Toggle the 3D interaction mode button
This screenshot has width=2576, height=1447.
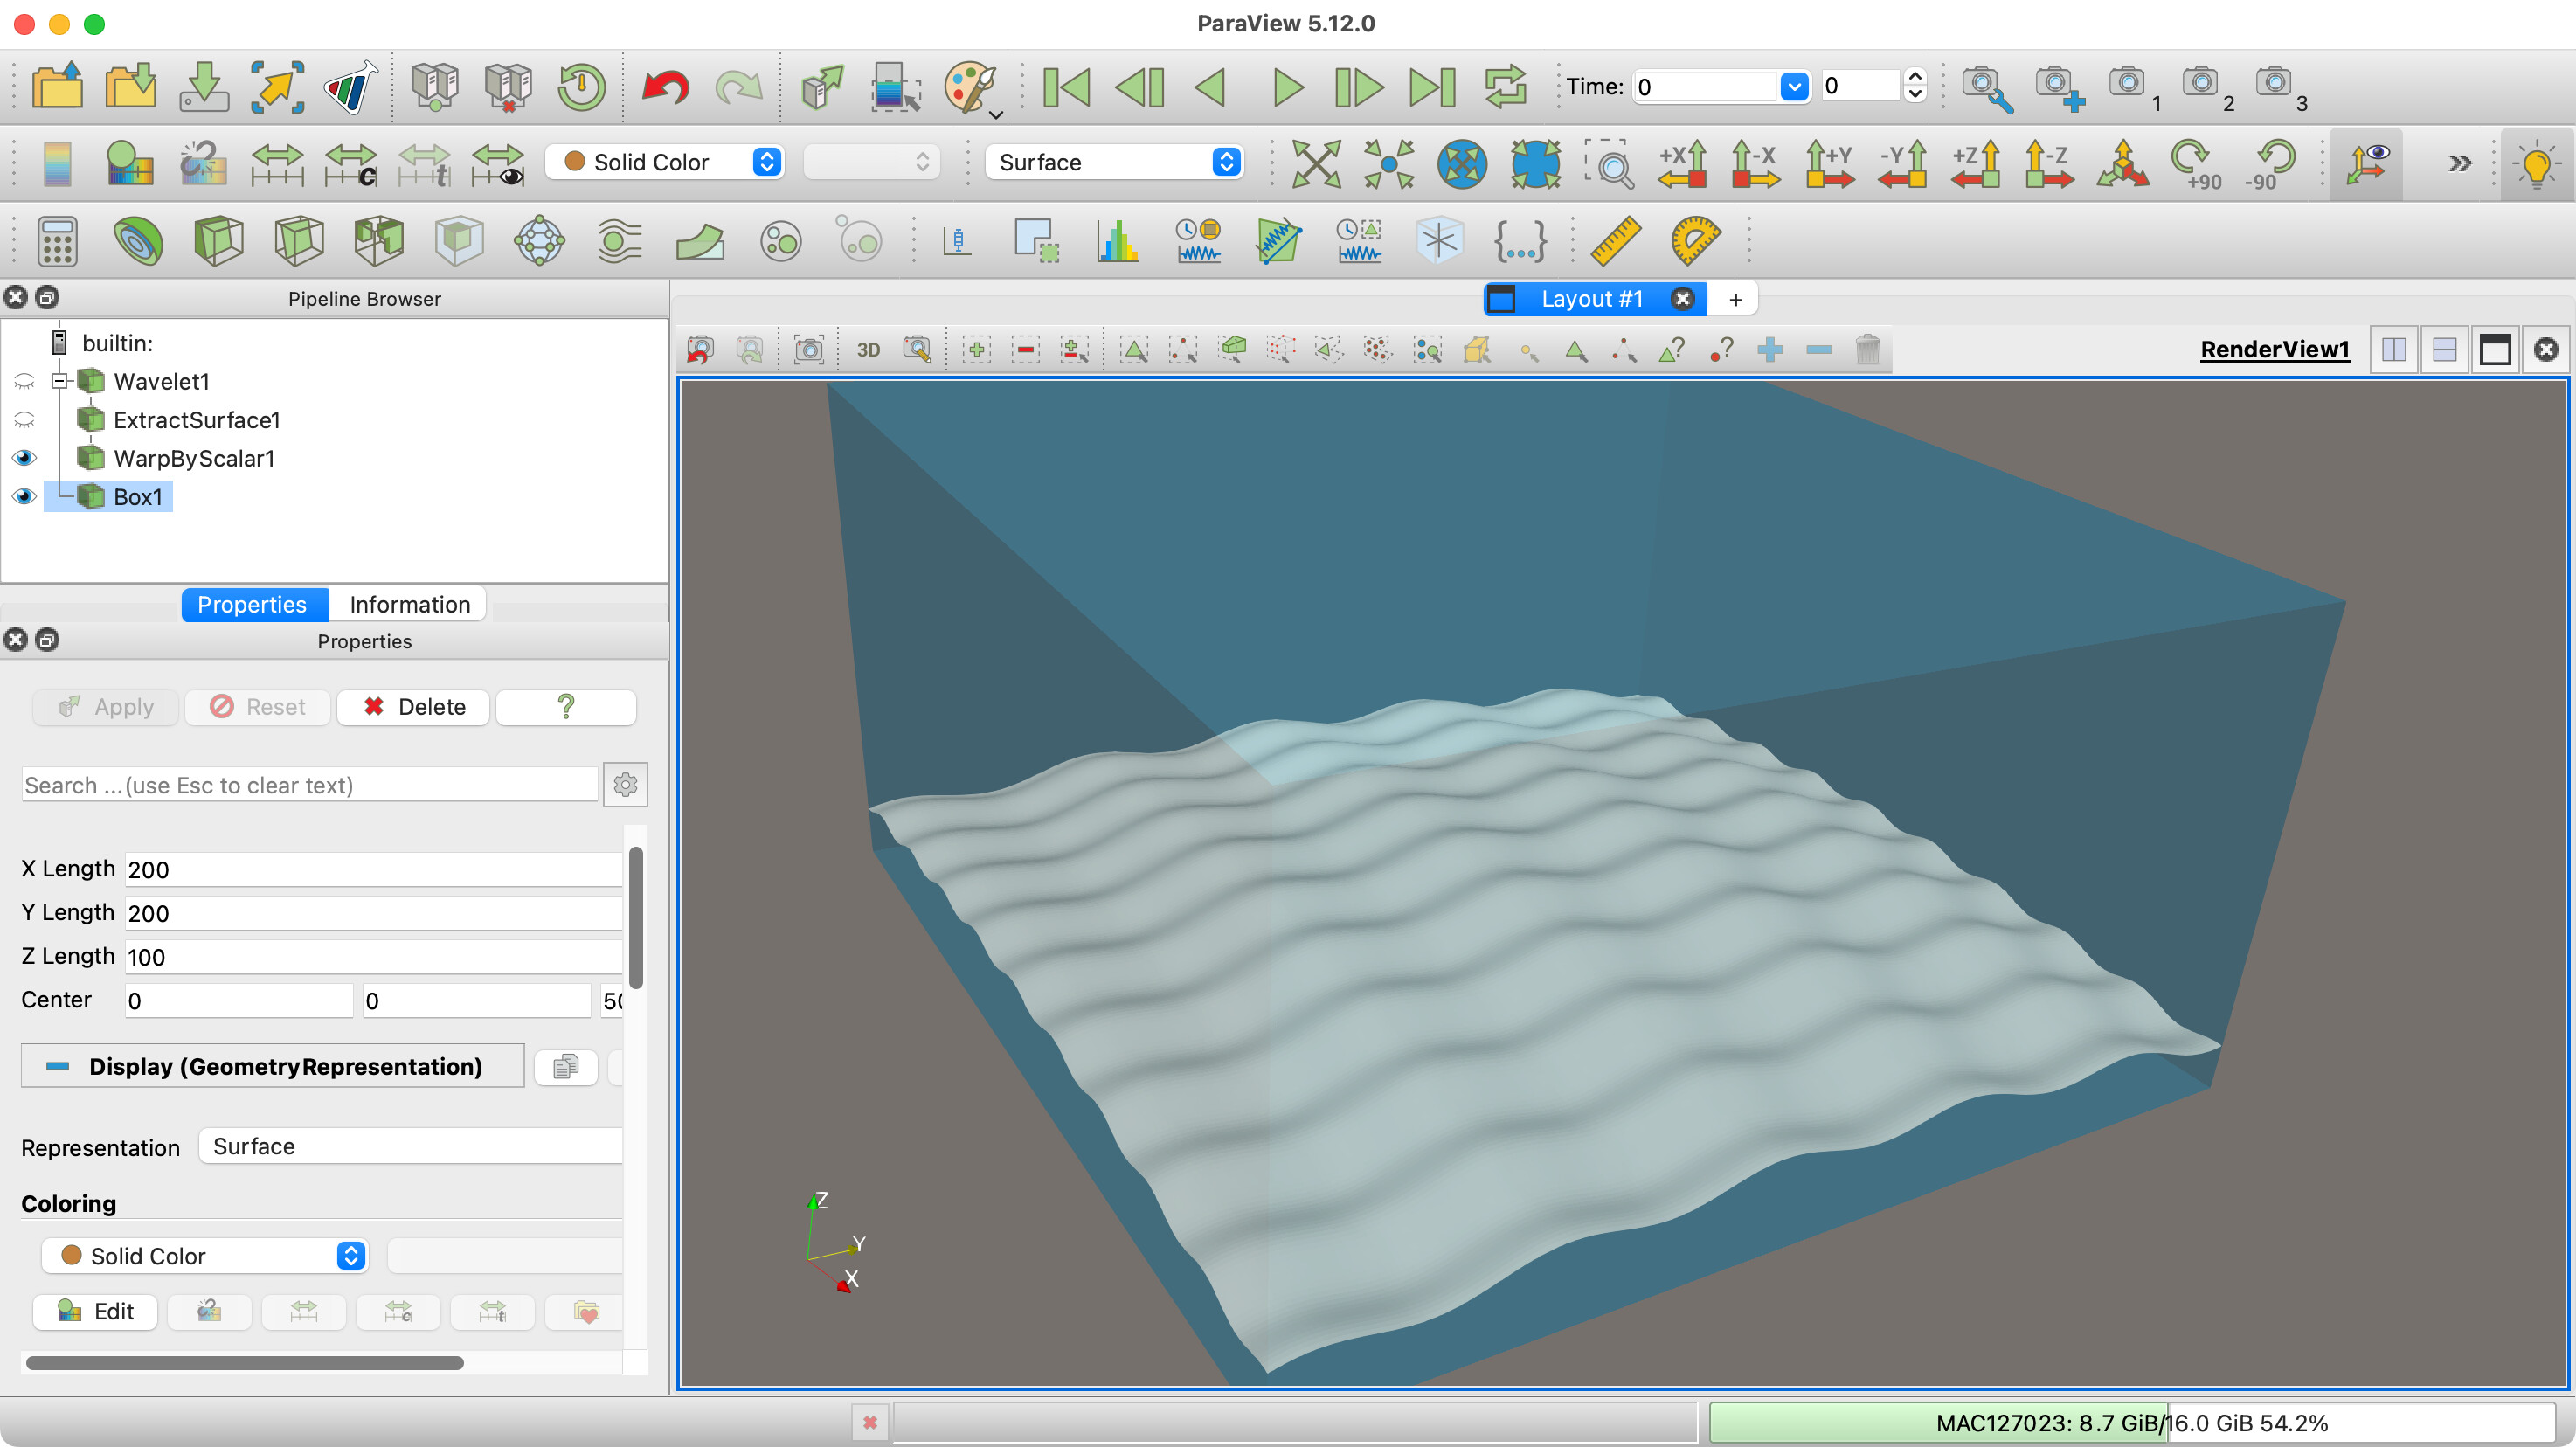click(x=867, y=350)
